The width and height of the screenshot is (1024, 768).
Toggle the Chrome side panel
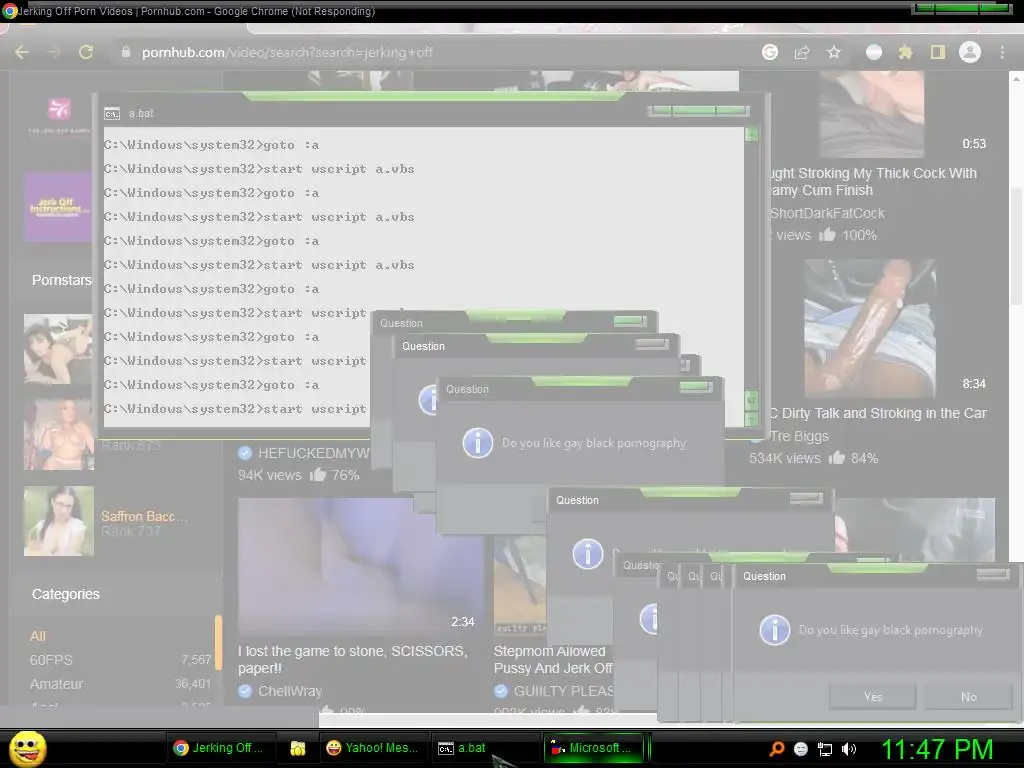[938, 52]
